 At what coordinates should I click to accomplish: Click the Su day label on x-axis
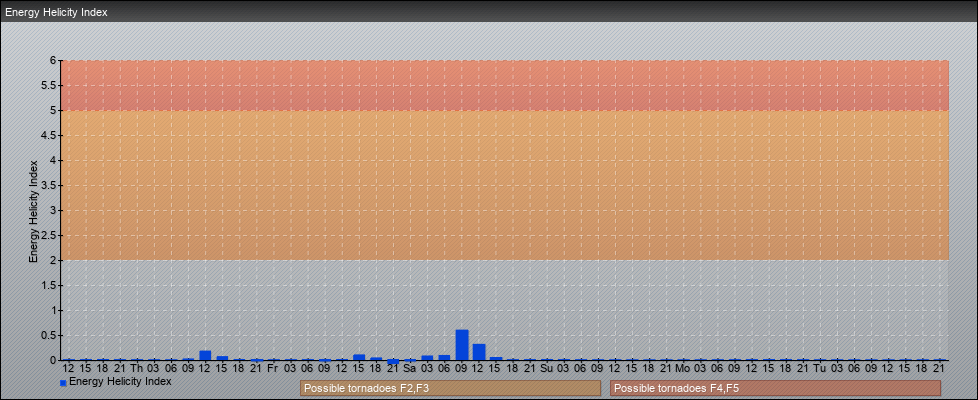pyautogui.click(x=547, y=368)
